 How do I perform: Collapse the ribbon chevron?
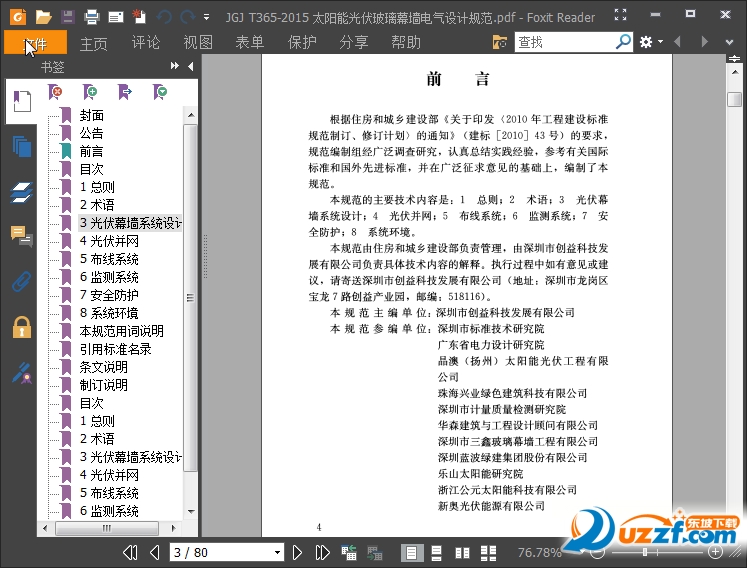click(729, 42)
